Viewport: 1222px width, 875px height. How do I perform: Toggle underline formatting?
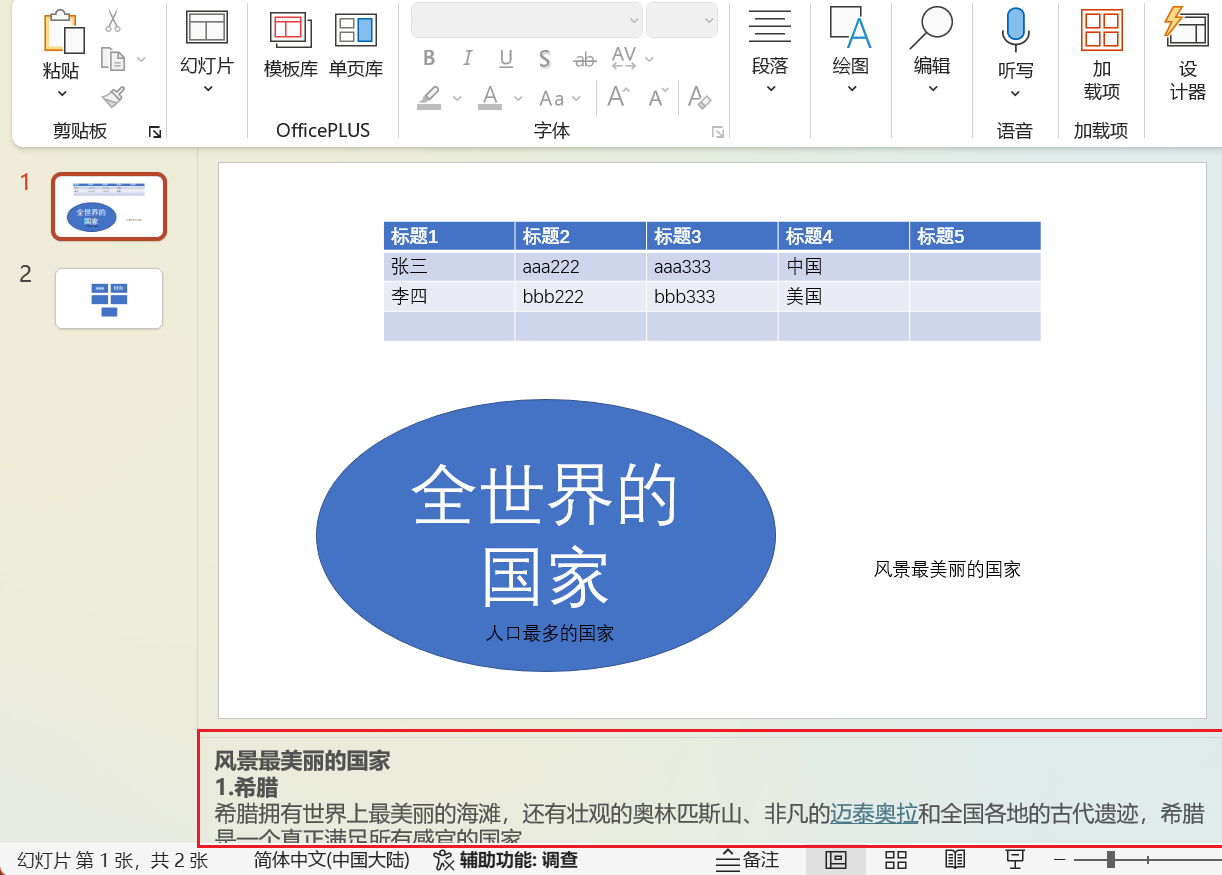click(x=506, y=59)
